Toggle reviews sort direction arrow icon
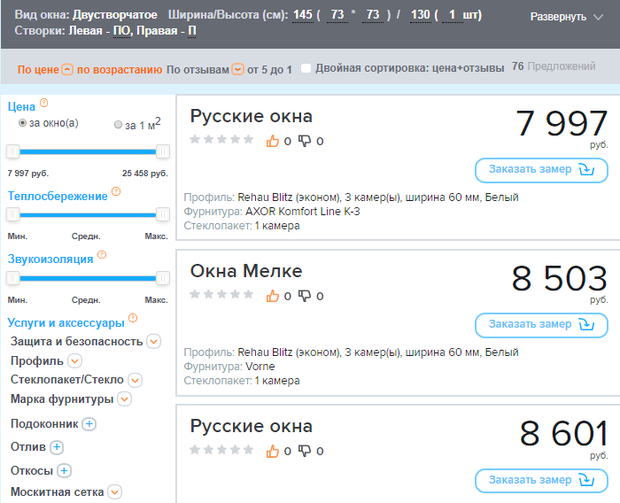620x503 pixels. [238, 70]
